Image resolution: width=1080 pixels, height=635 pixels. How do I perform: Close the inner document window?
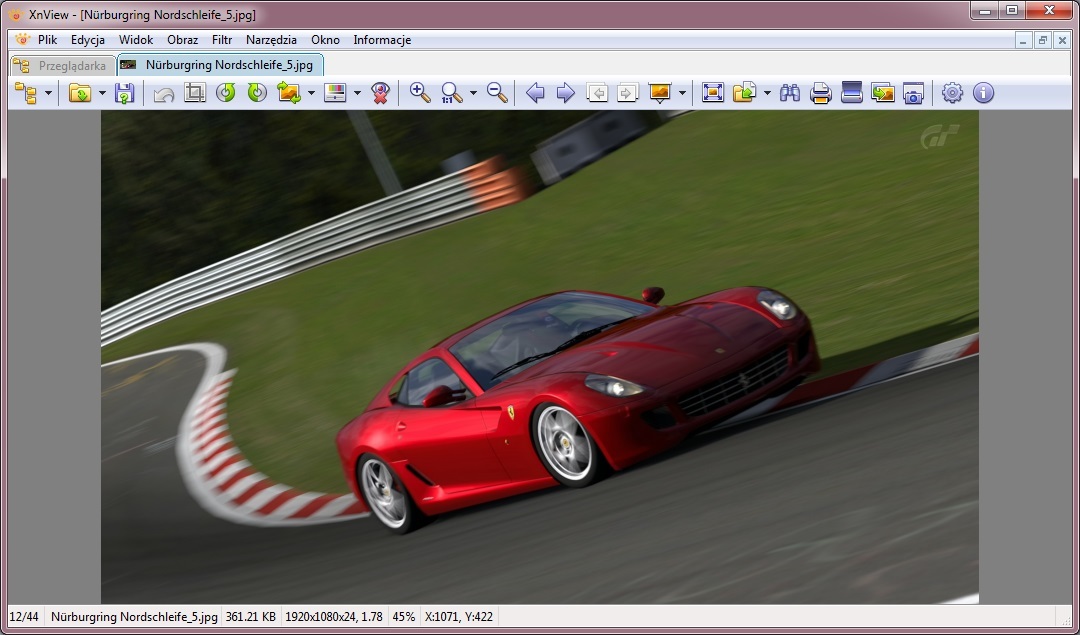[1062, 41]
